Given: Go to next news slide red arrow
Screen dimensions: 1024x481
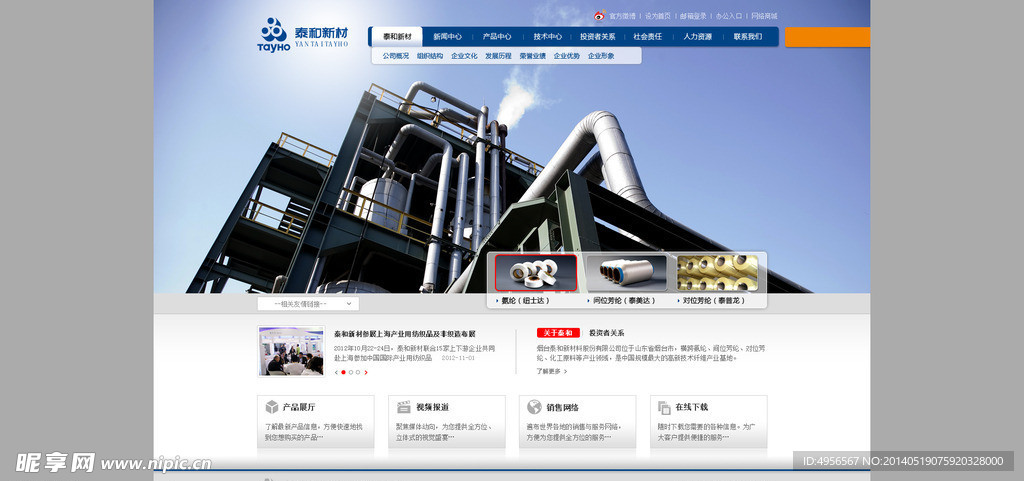Looking at the screenshot, I should (x=366, y=373).
